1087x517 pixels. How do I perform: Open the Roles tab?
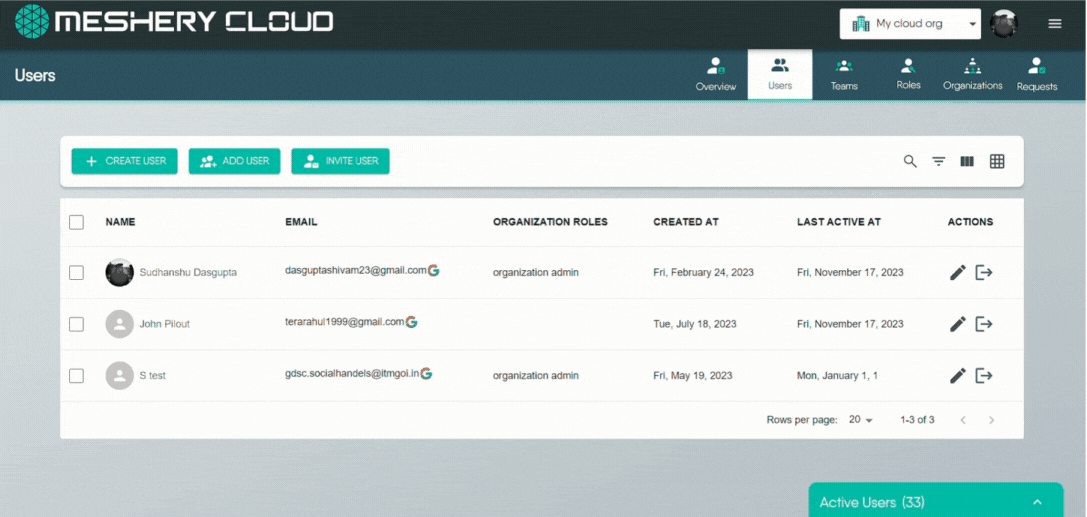[908, 75]
